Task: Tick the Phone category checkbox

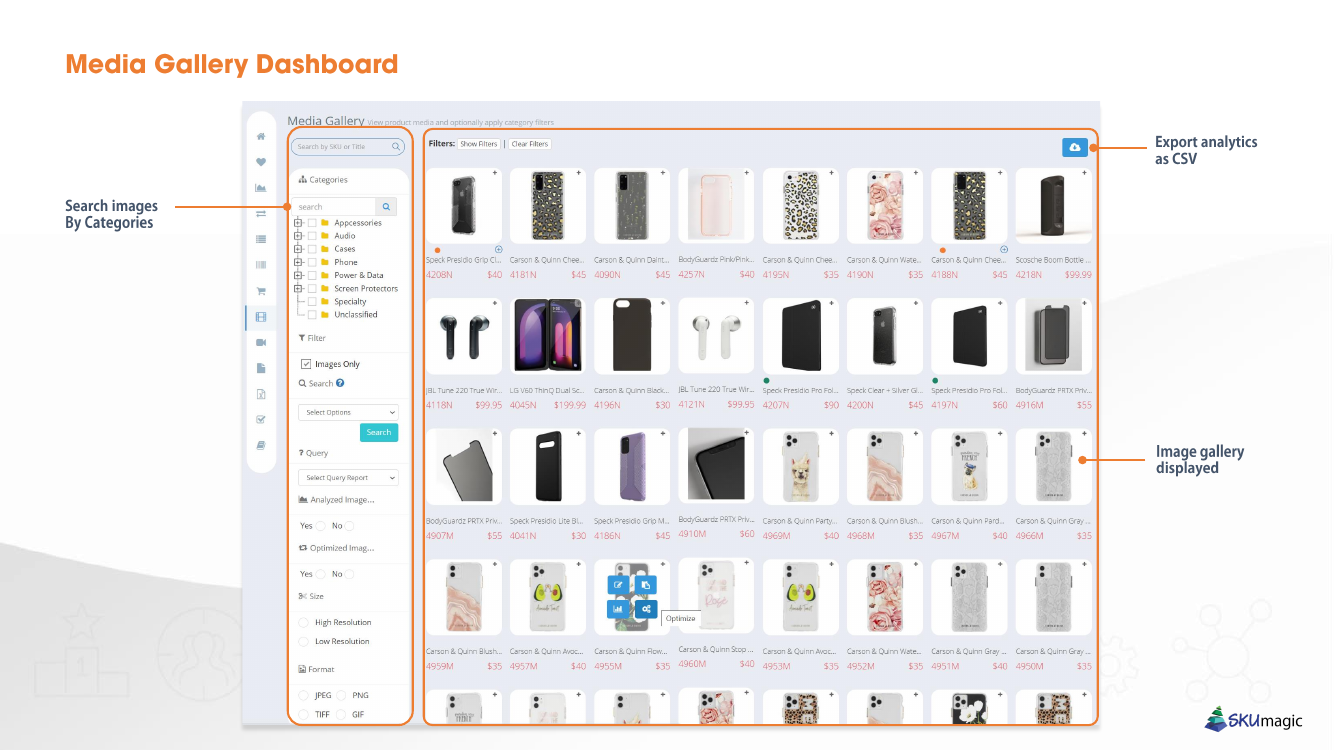Action: tap(312, 262)
